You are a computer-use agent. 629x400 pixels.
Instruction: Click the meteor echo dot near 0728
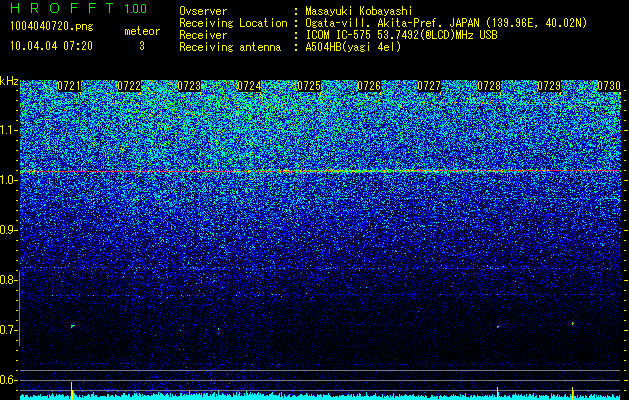click(x=498, y=327)
